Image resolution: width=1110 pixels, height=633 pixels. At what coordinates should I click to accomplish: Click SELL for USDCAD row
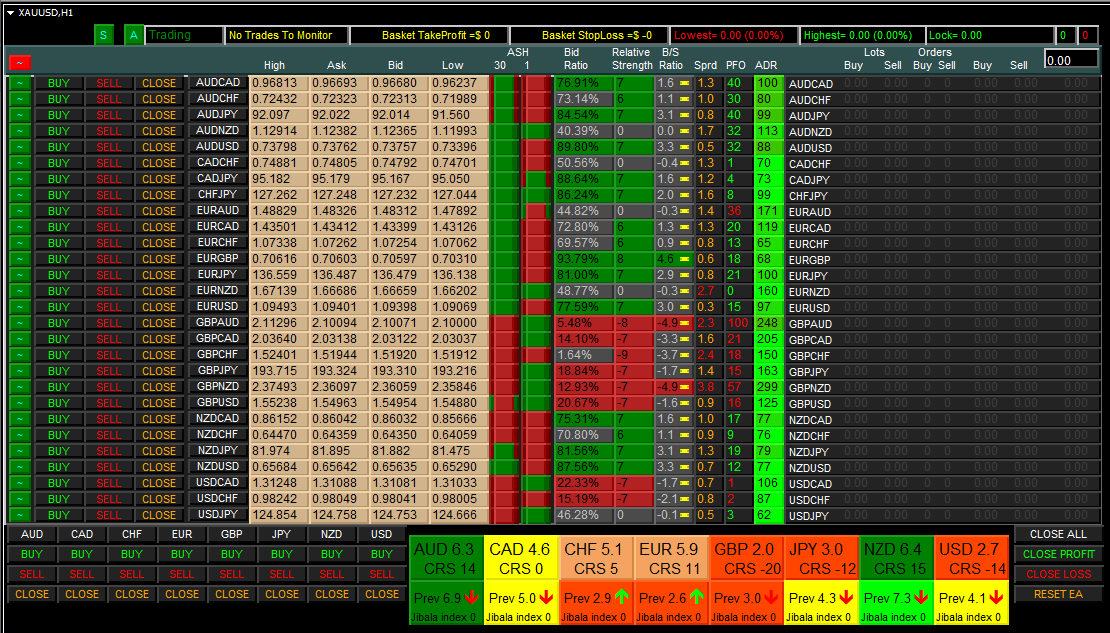pyautogui.click(x=108, y=483)
